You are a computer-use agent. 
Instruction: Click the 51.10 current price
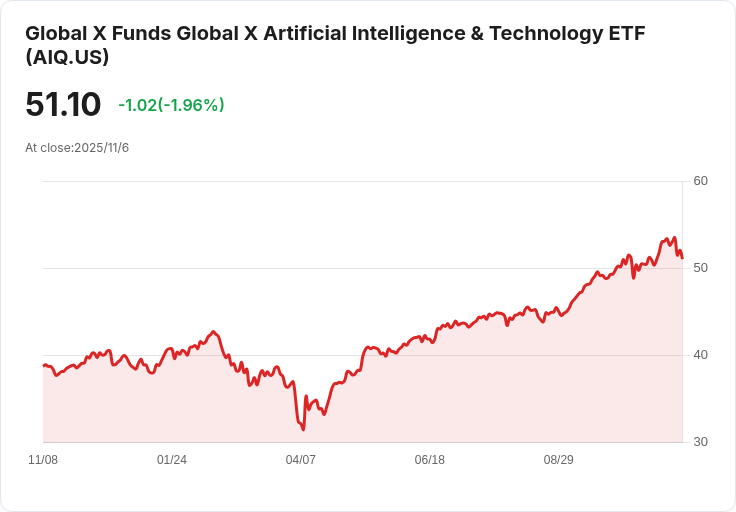click(63, 104)
